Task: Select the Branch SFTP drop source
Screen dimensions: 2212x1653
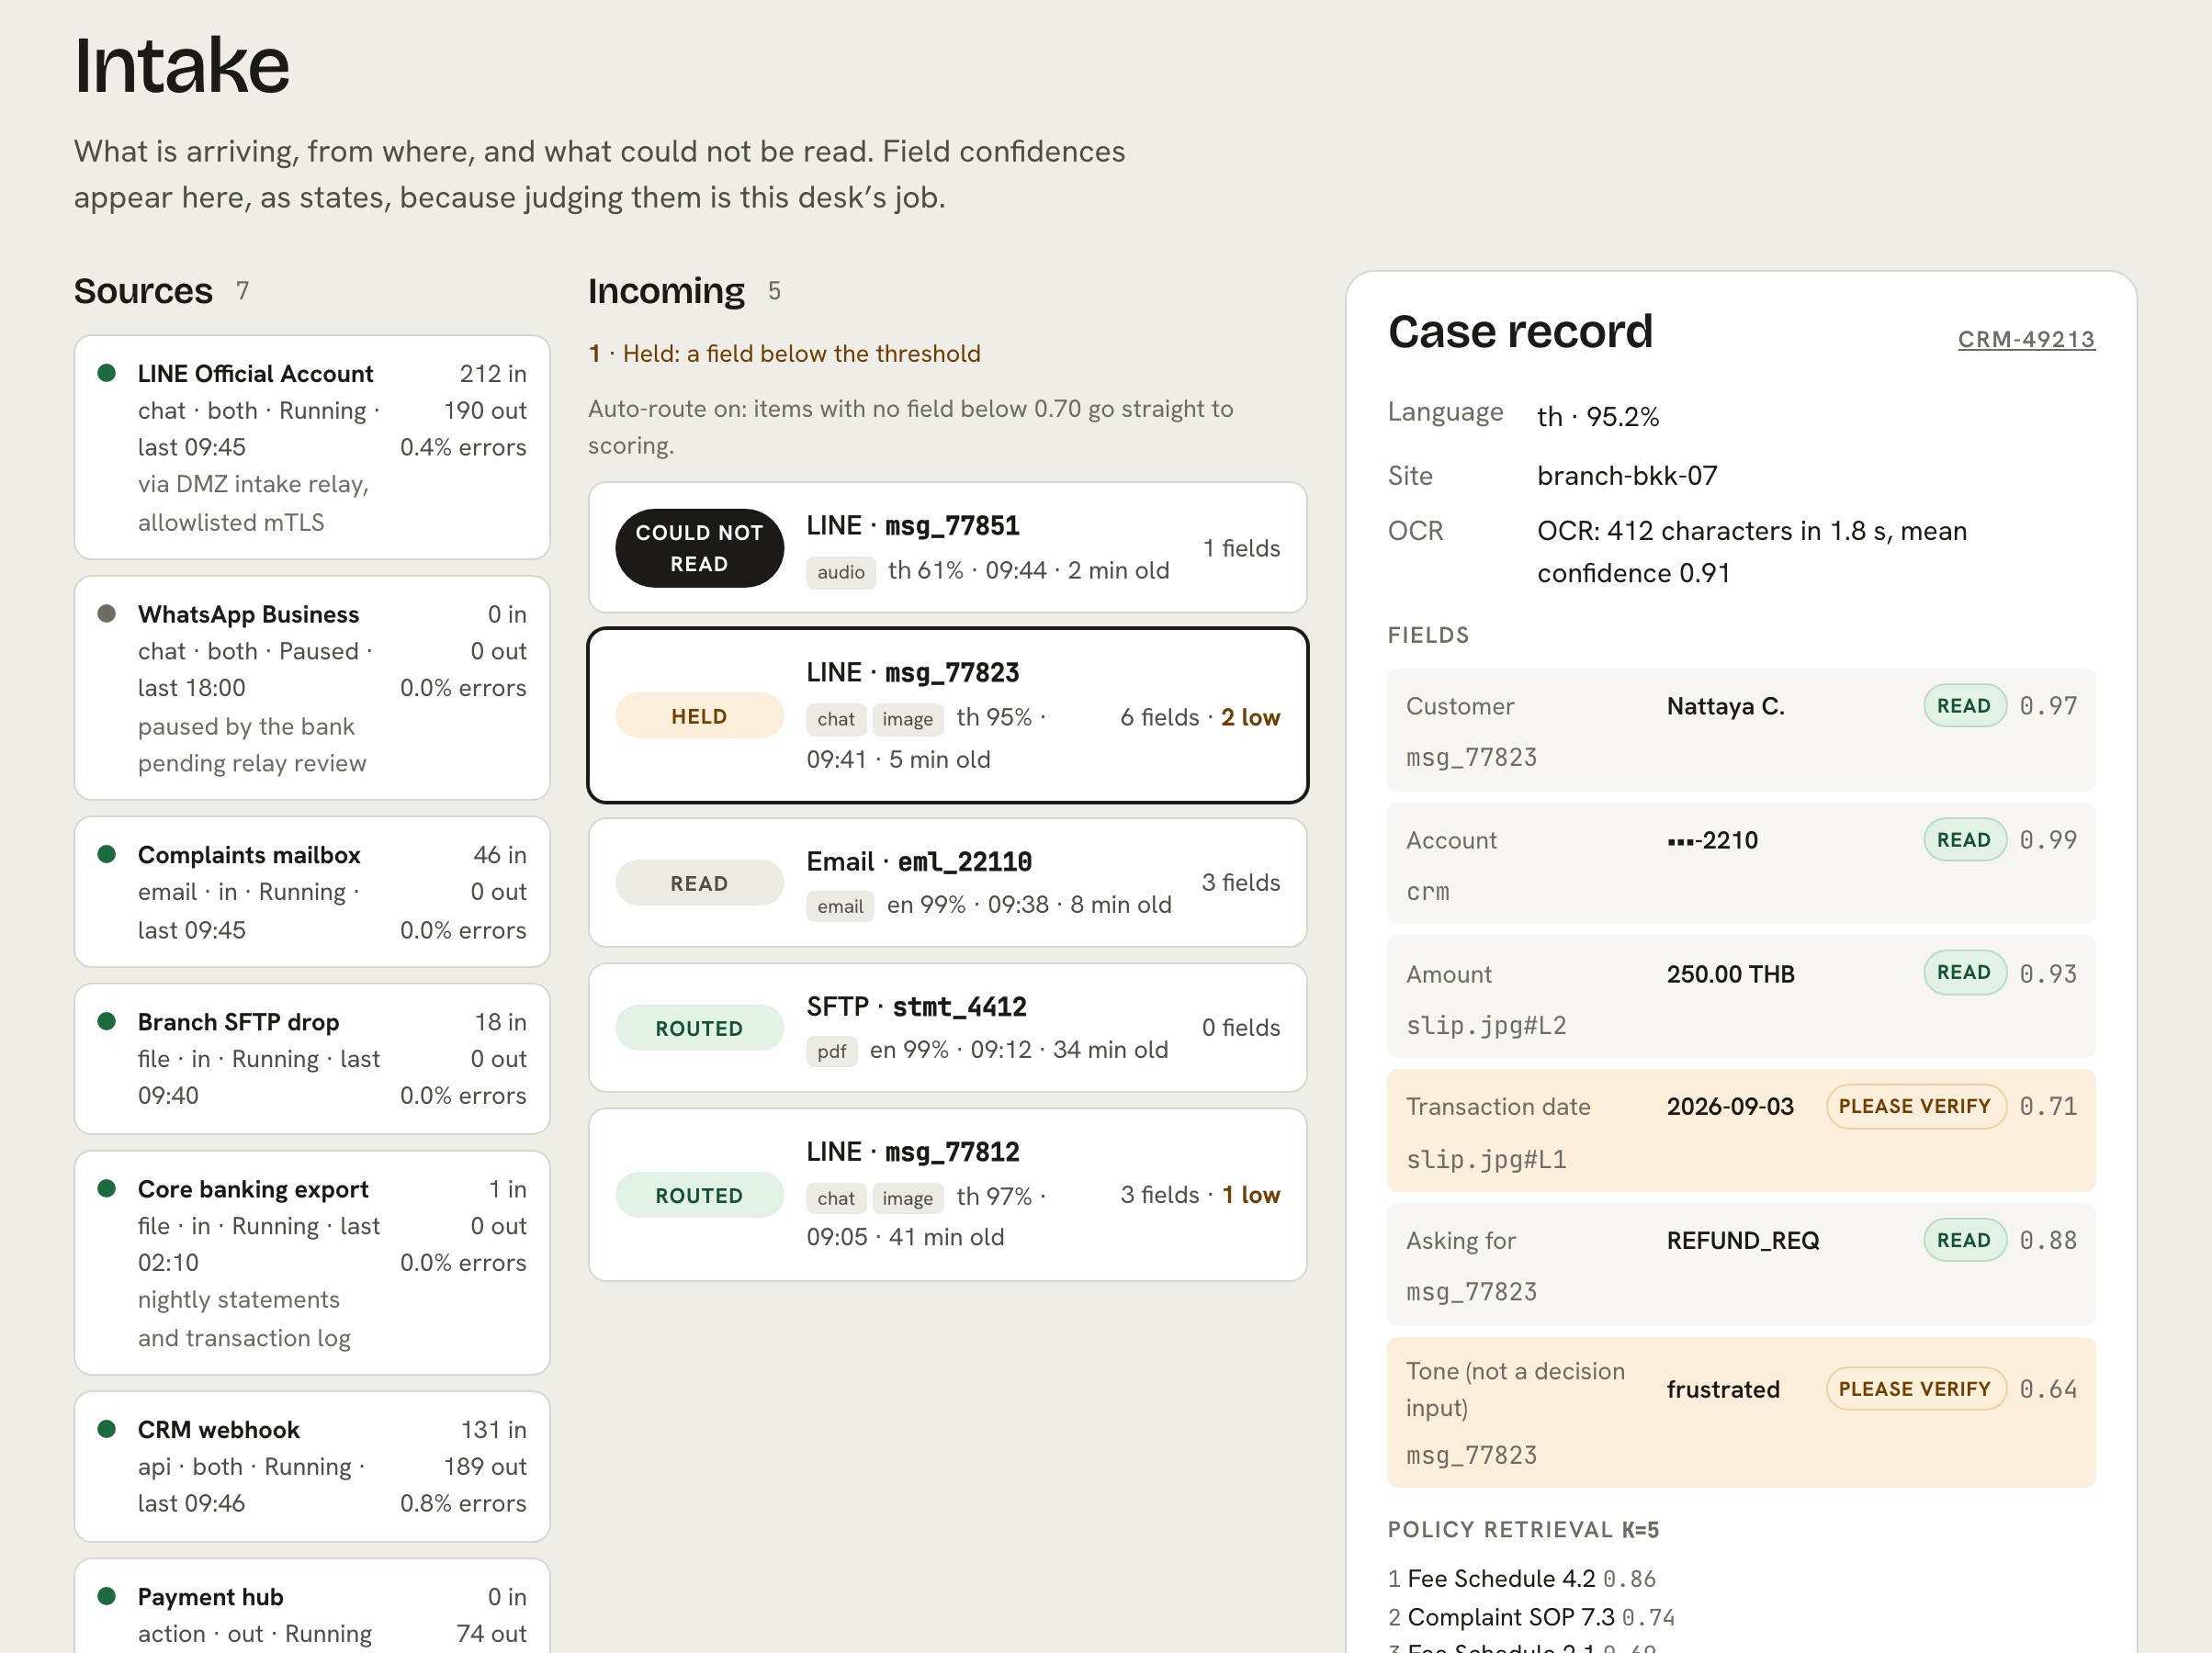Action: (x=312, y=1058)
